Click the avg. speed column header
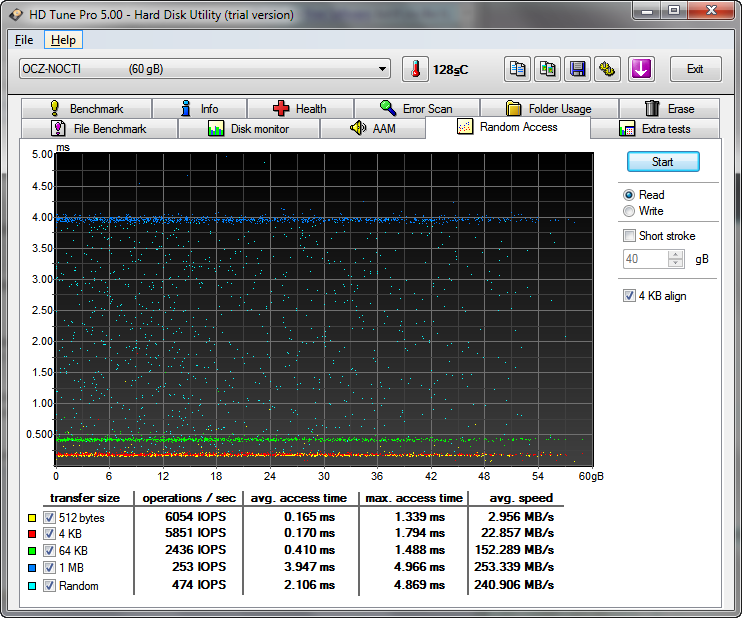Viewport: 742px width, 618px height. tap(521, 498)
